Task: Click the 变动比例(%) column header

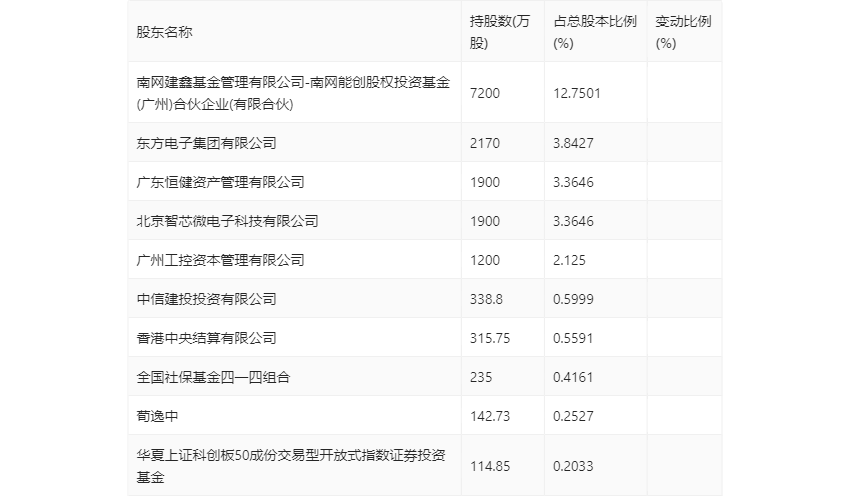Action: click(683, 32)
